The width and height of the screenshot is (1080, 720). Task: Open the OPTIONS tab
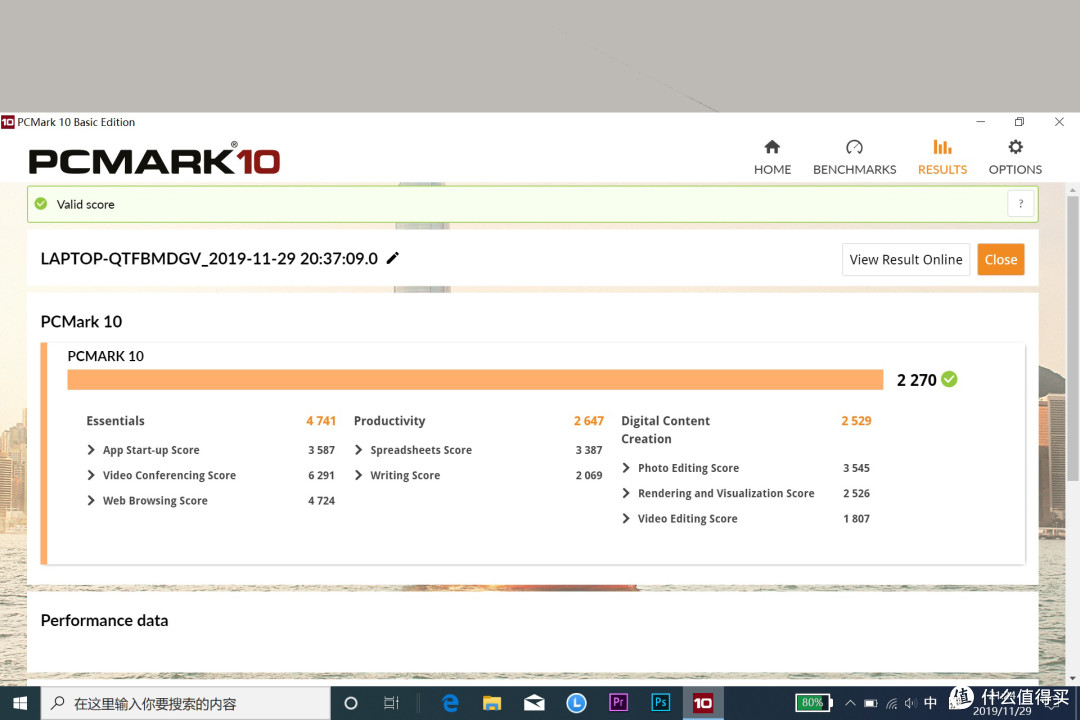1015,157
